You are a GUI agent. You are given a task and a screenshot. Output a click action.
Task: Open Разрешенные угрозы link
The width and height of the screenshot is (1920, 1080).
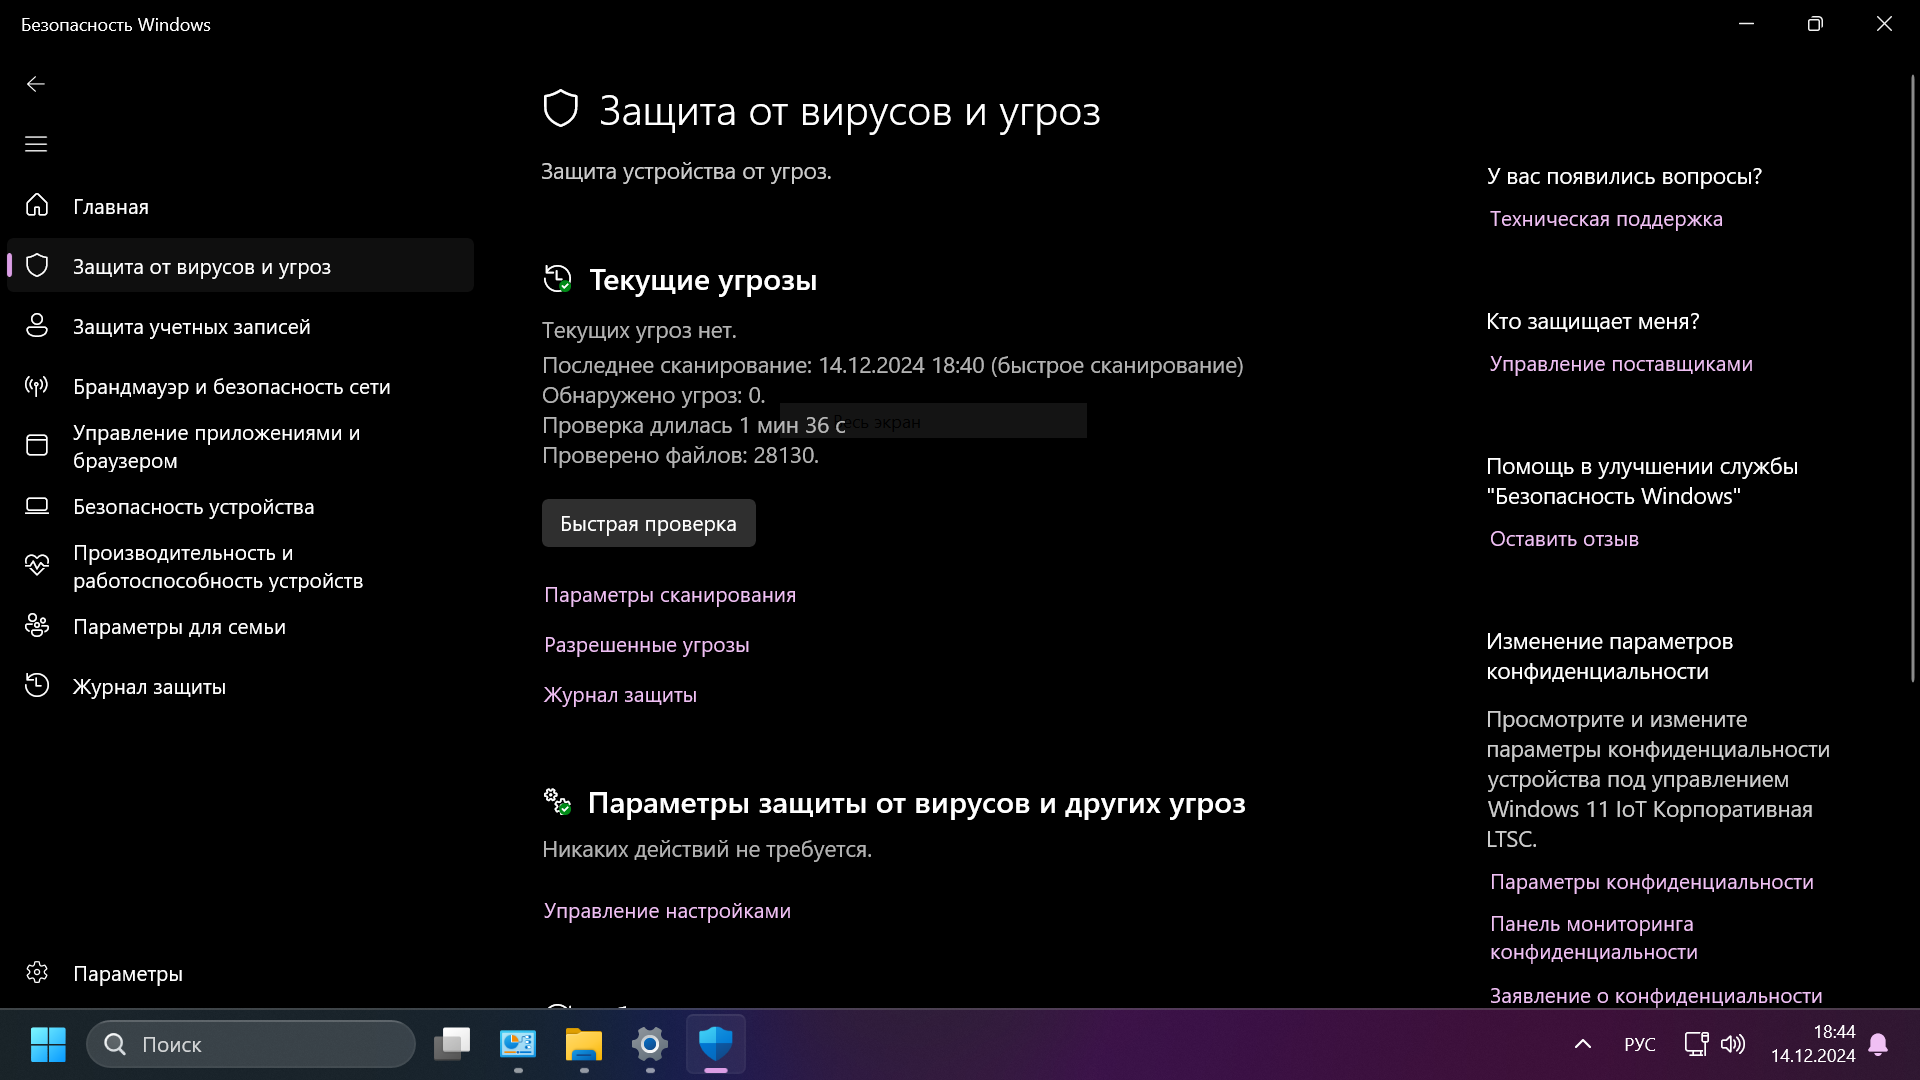646,645
